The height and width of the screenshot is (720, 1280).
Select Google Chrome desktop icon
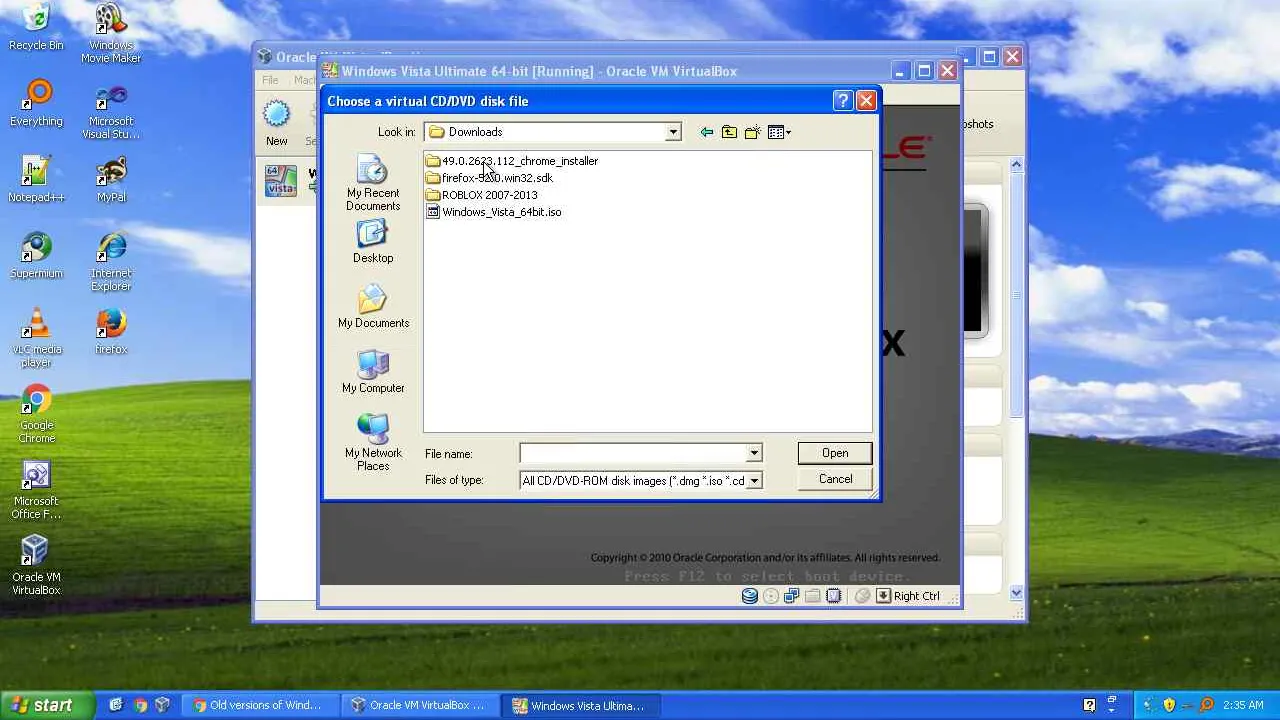click(x=36, y=415)
